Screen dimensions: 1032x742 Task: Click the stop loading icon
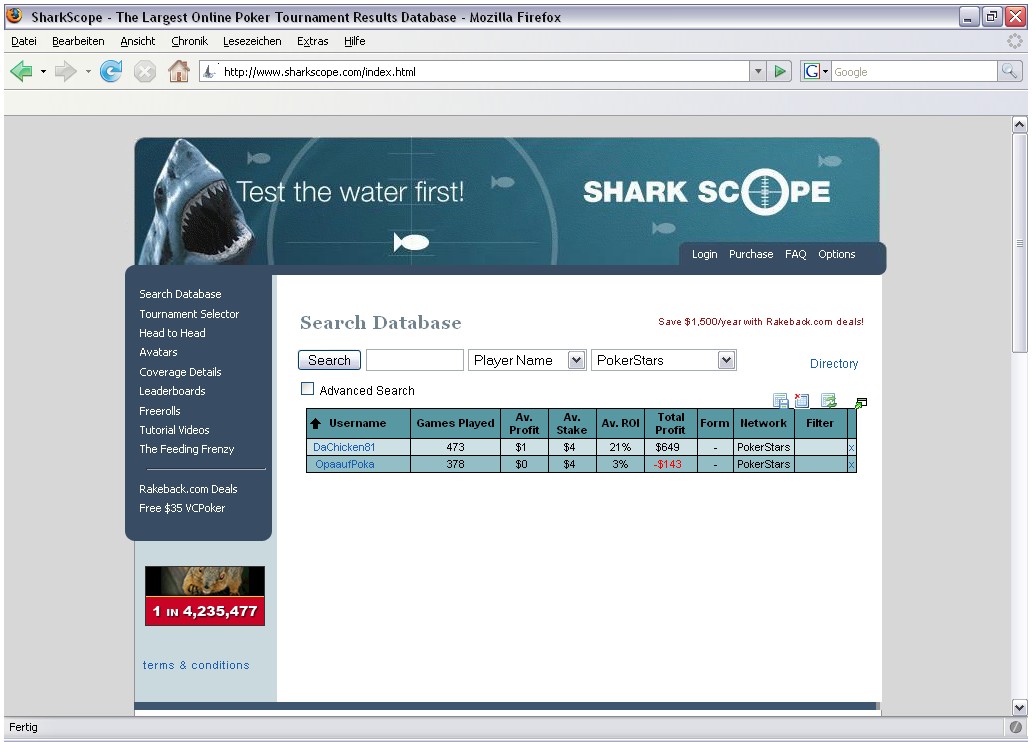[145, 71]
